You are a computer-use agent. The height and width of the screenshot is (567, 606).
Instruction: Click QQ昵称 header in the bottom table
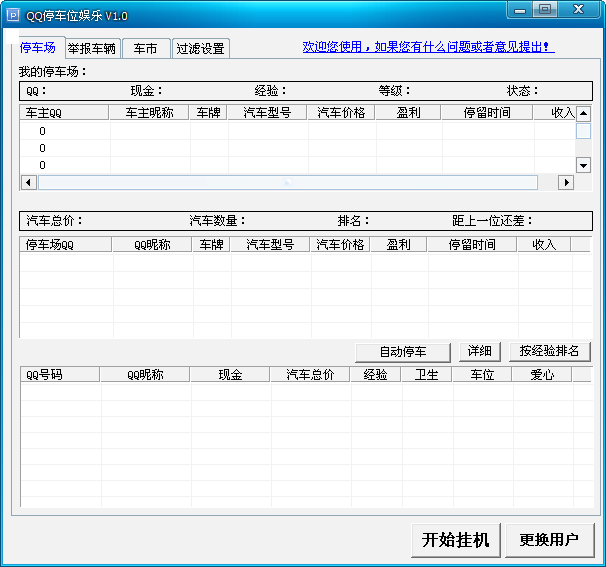[x=145, y=374]
